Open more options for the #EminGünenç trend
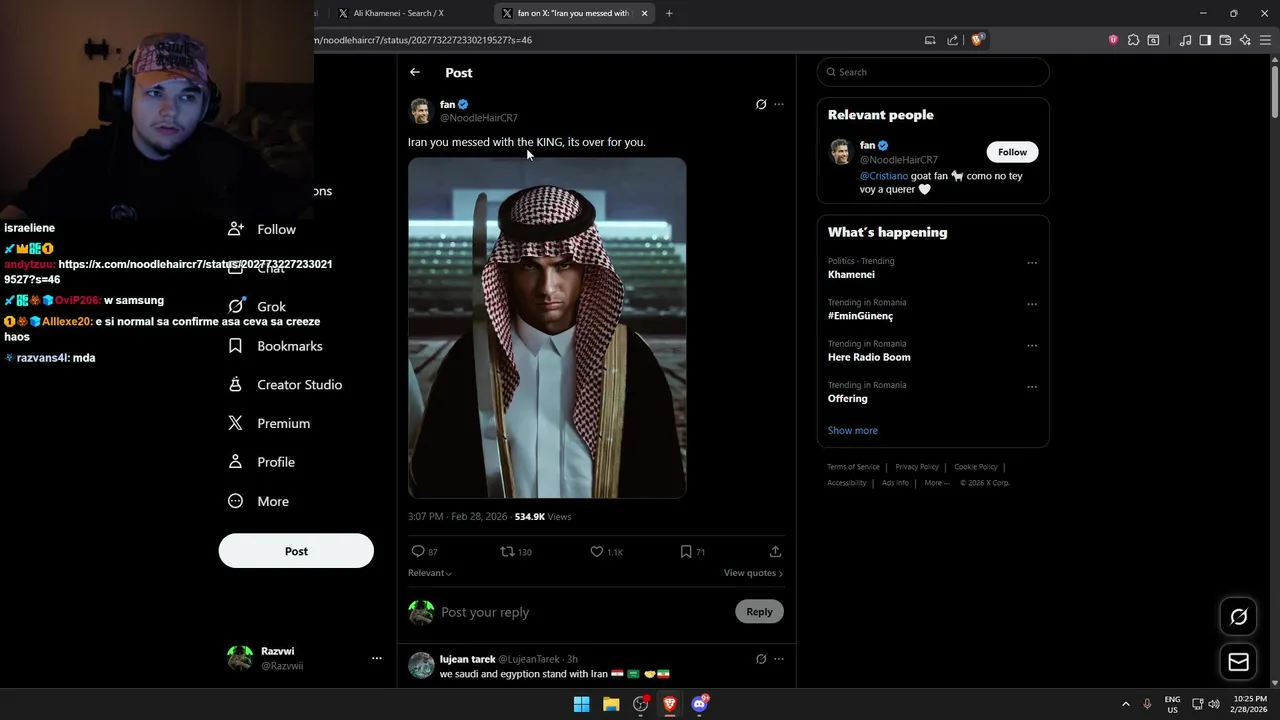Screen dimensions: 1280x720 pos(1032,304)
